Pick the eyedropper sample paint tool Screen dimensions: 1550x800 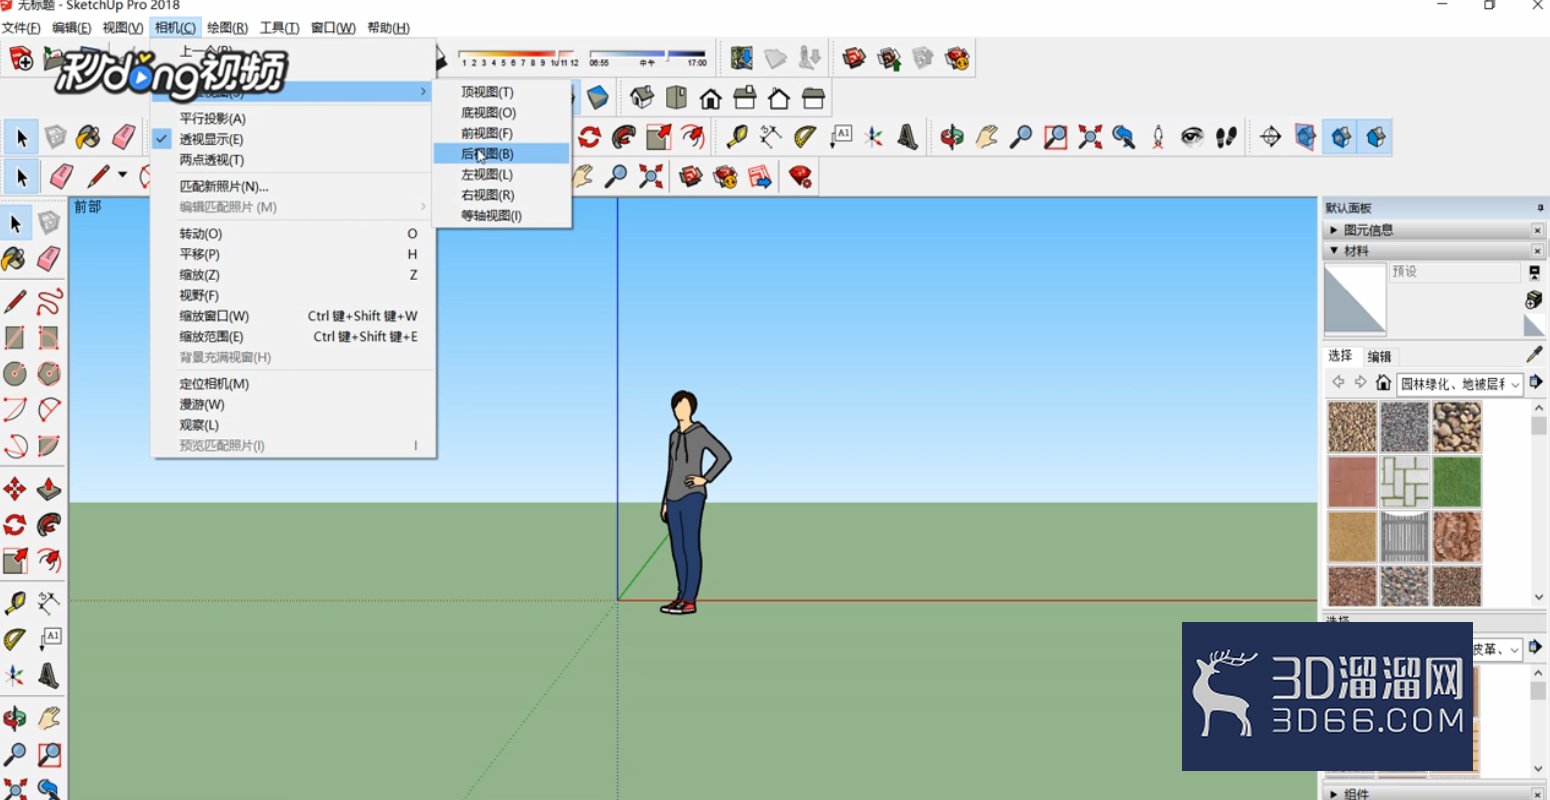tap(1535, 354)
